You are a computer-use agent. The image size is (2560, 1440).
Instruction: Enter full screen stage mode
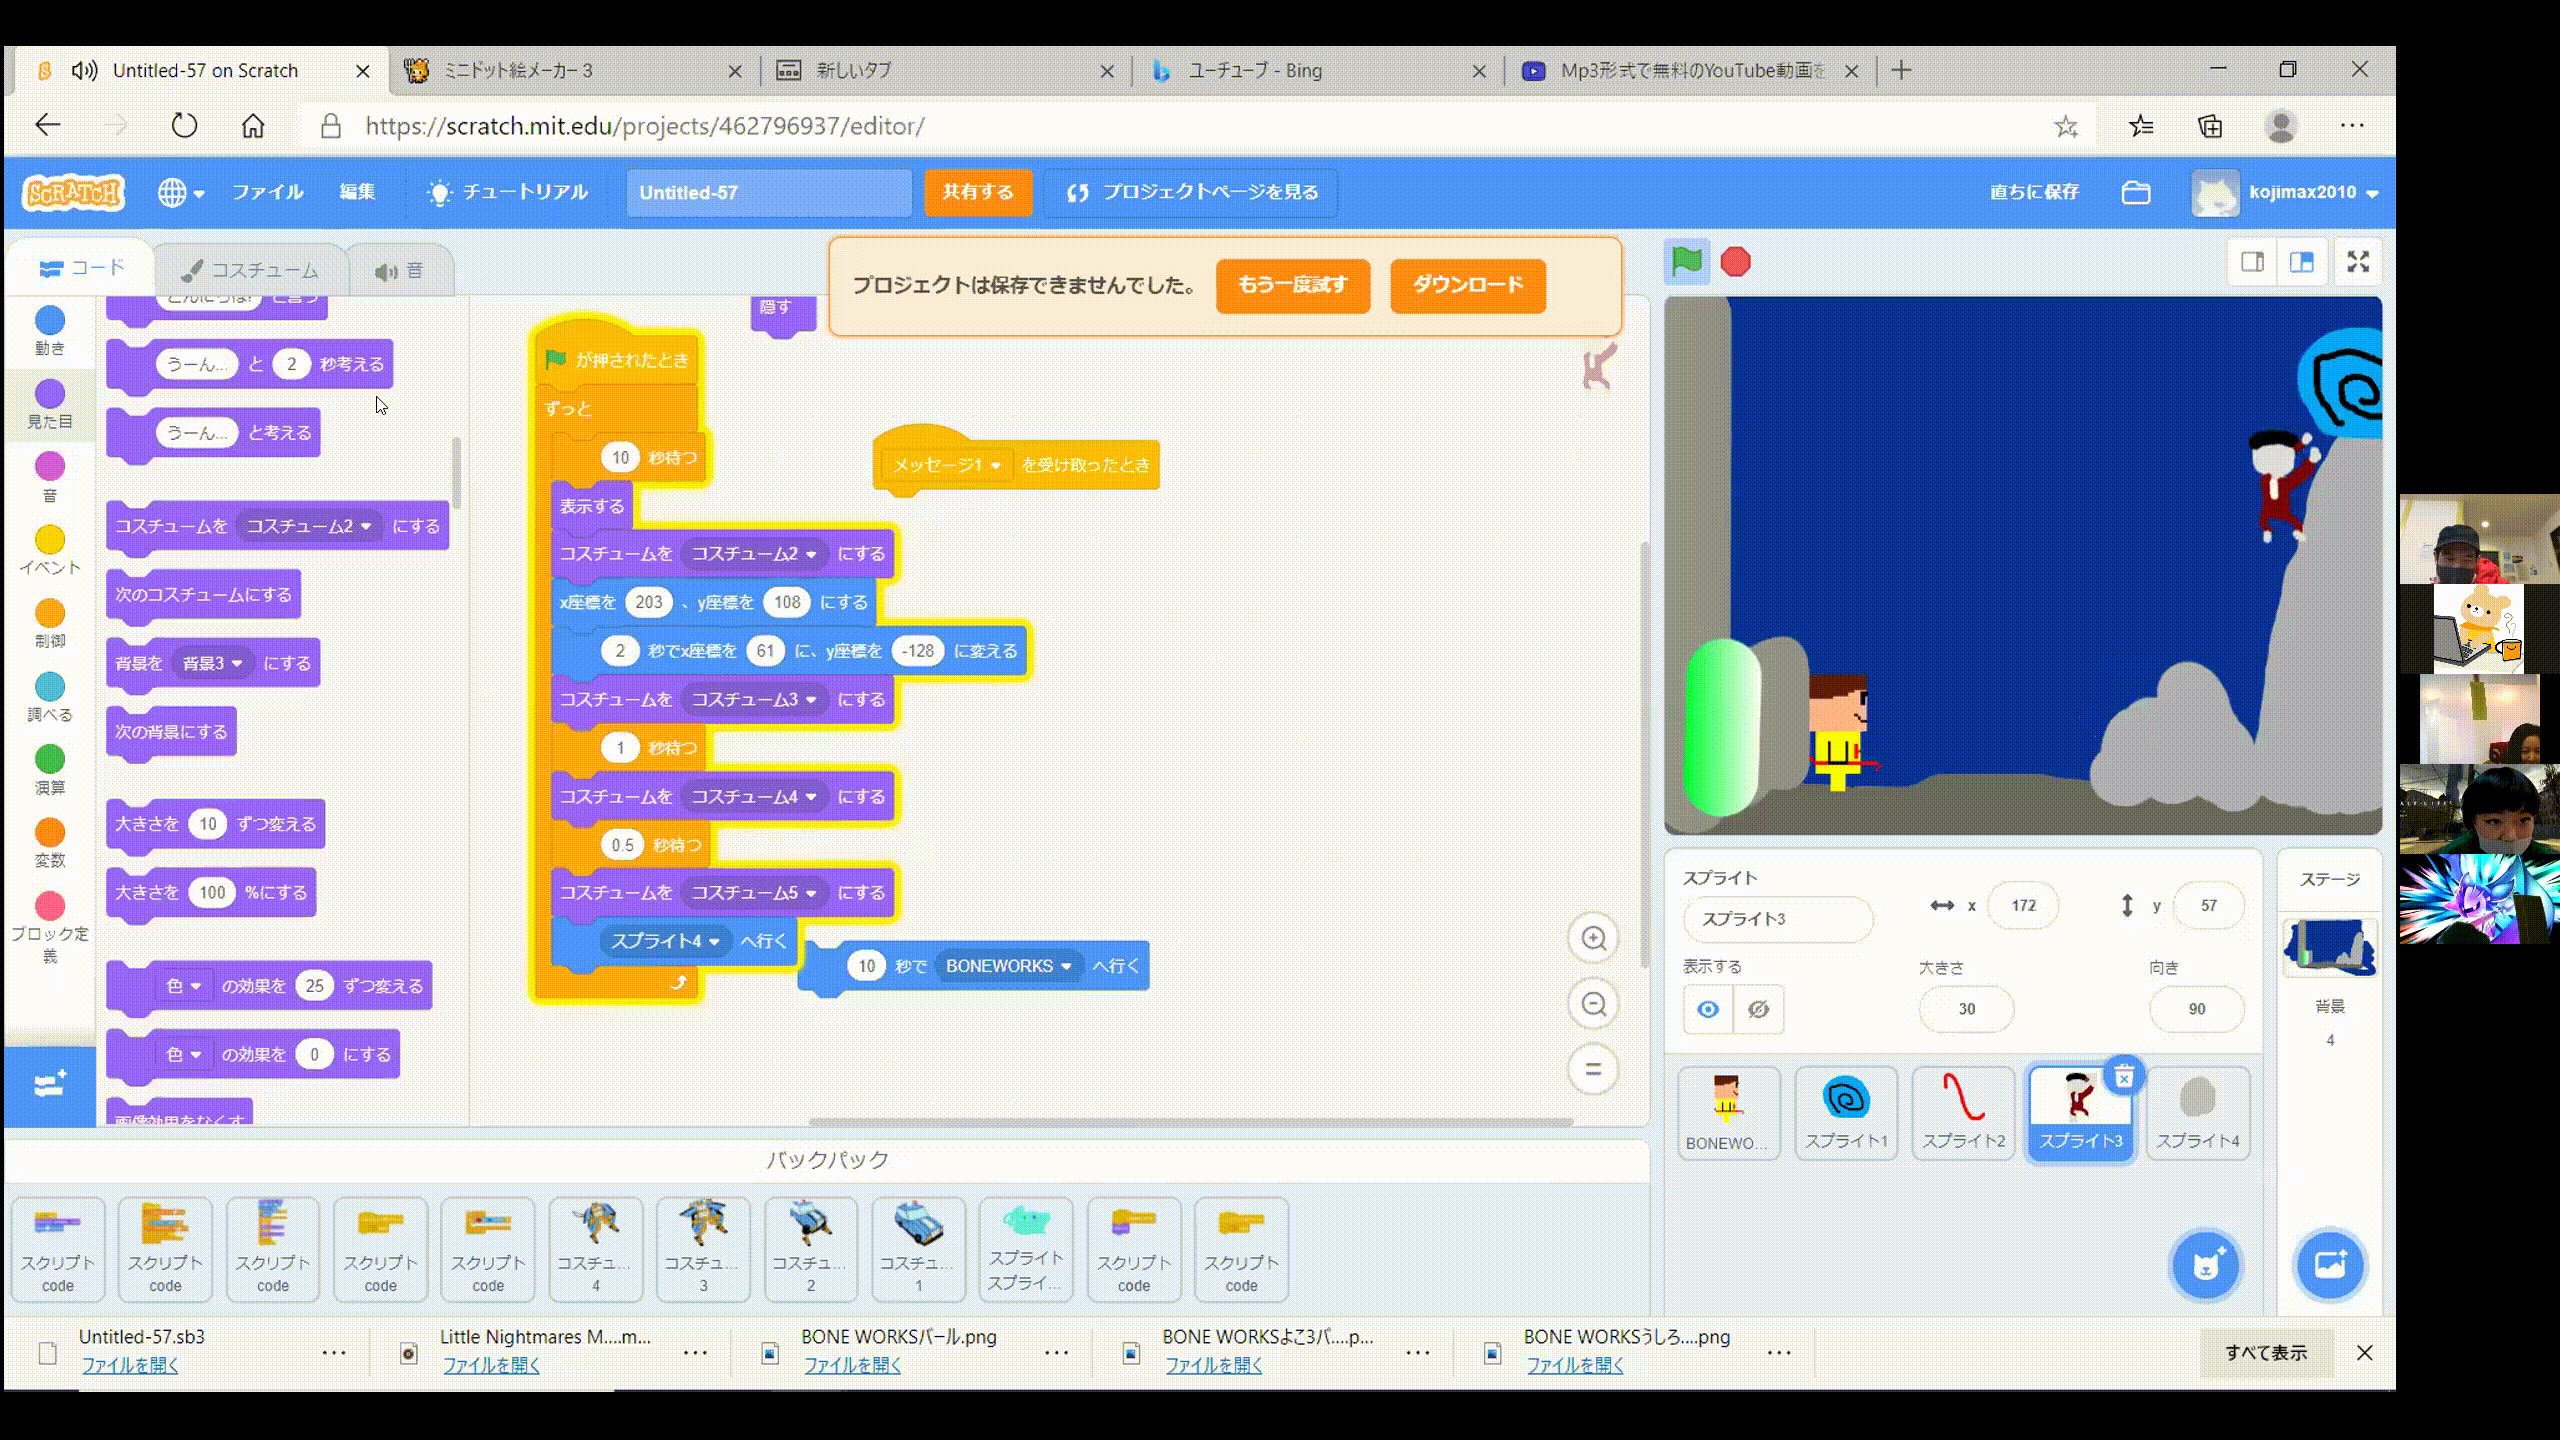(x=2358, y=262)
